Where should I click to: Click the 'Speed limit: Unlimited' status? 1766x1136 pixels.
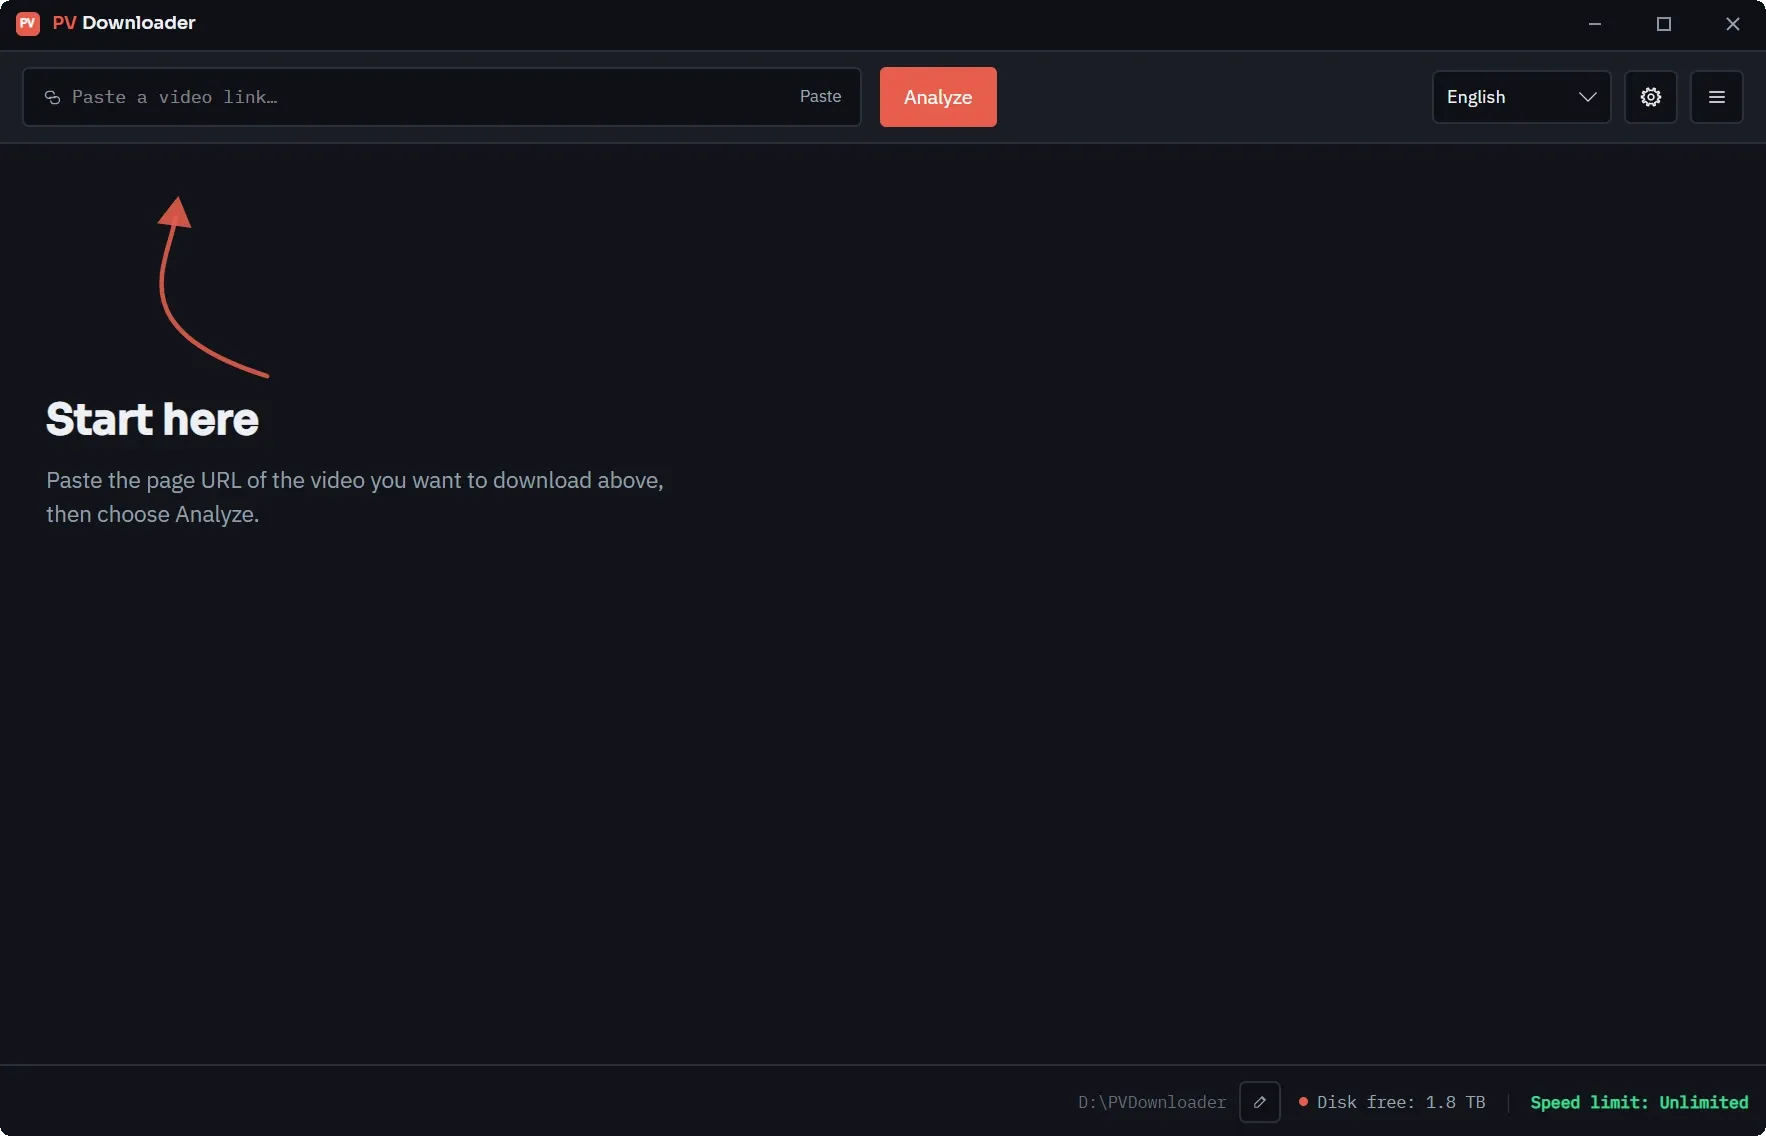tap(1639, 1102)
